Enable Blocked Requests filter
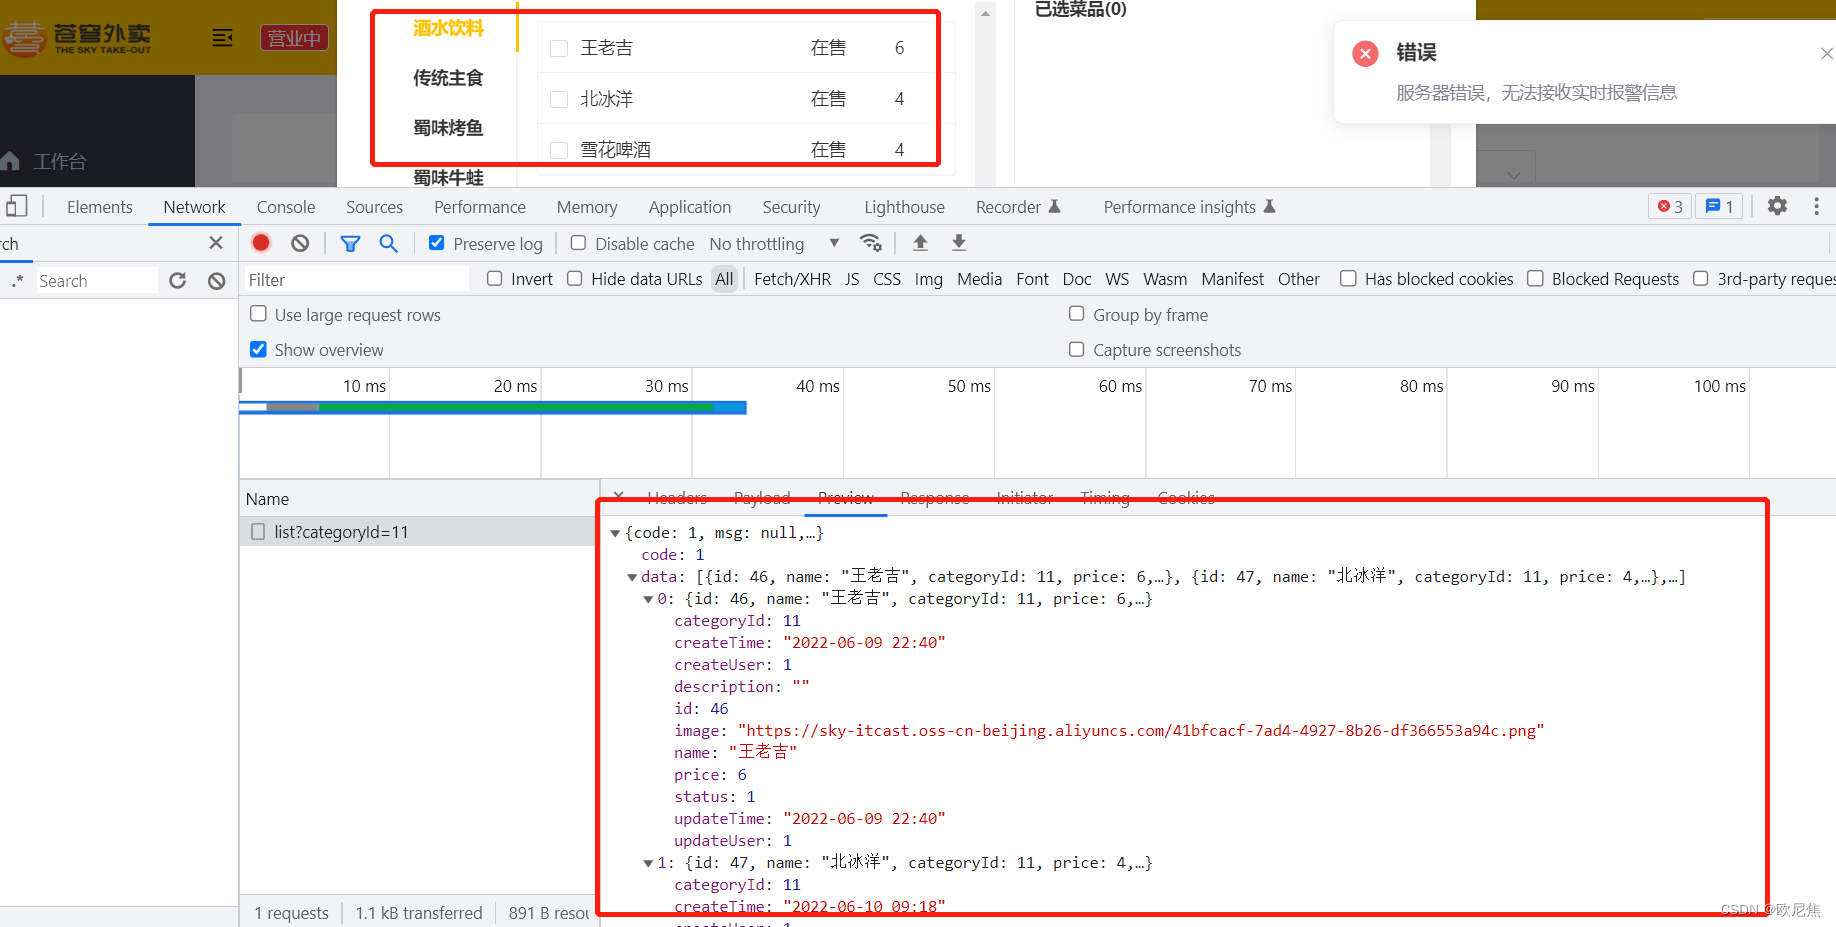1836x927 pixels. pos(1535,279)
